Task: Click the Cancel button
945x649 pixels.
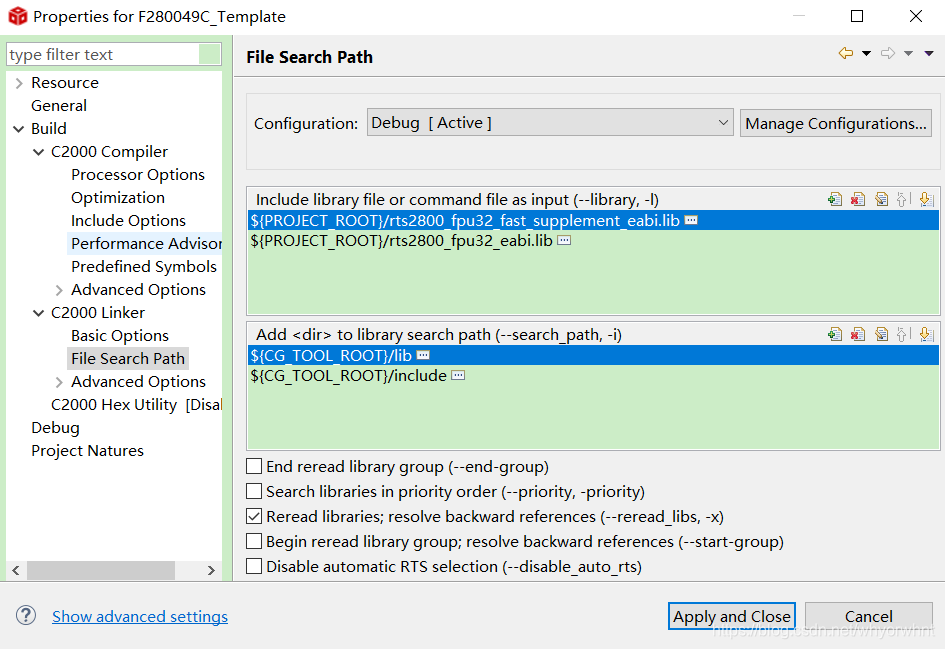Action: pyautogui.click(x=868, y=616)
